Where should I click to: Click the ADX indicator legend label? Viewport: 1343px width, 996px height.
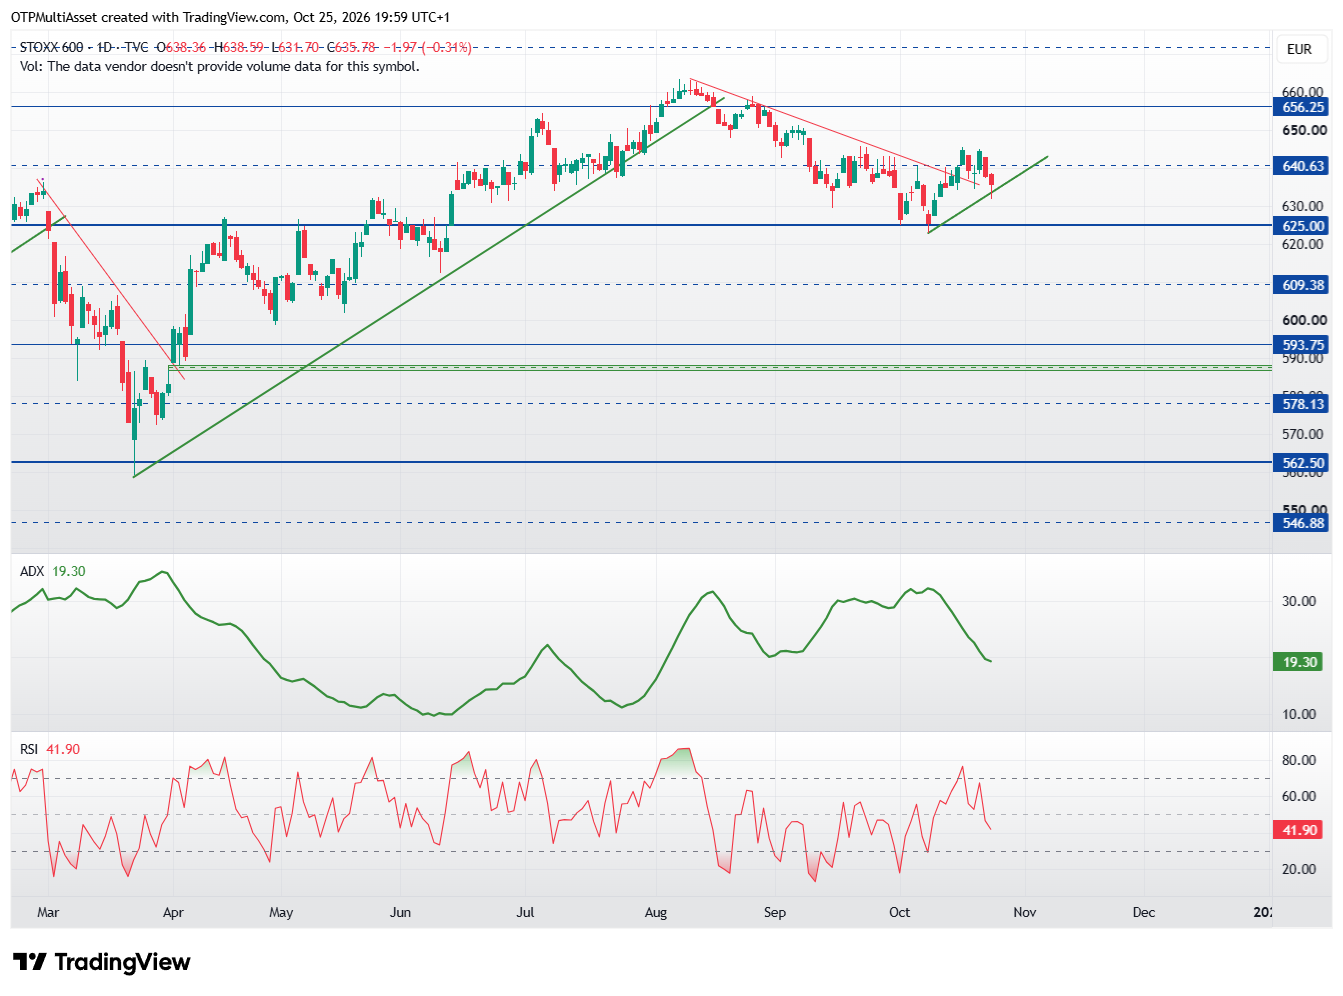coord(32,571)
